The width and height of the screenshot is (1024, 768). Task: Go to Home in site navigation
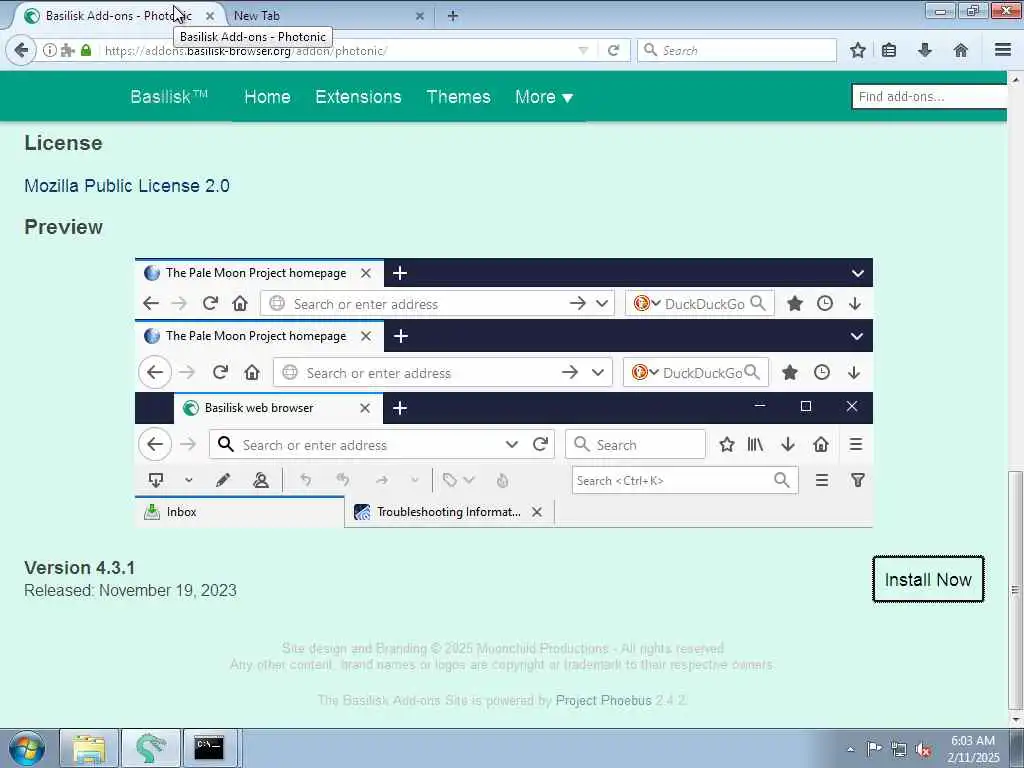pyautogui.click(x=267, y=97)
